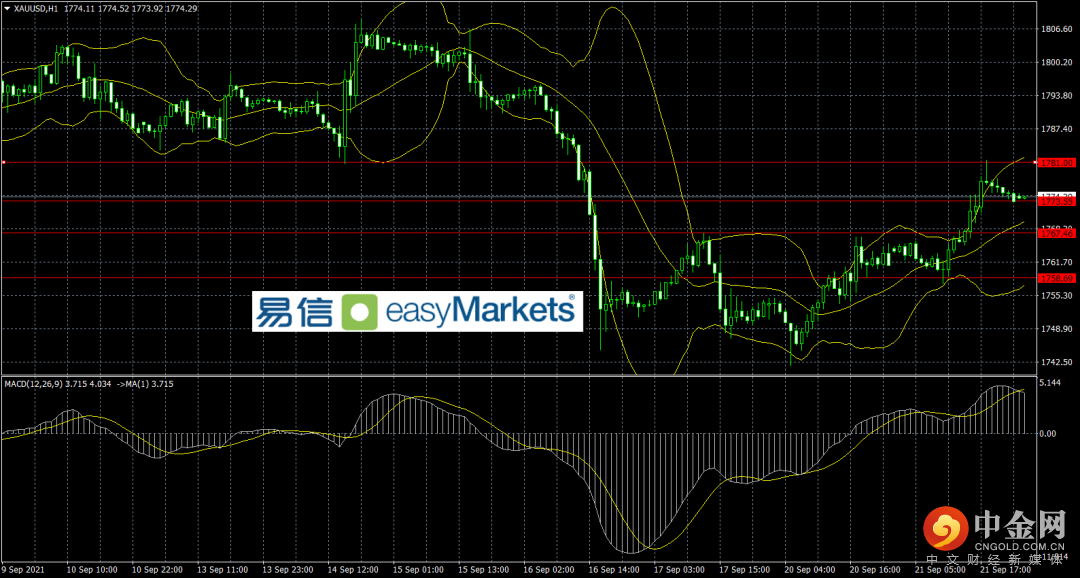Click the 1748.90 price axis value
The width and height of the screenshot is (1080, 578).
click(1057, 329)
